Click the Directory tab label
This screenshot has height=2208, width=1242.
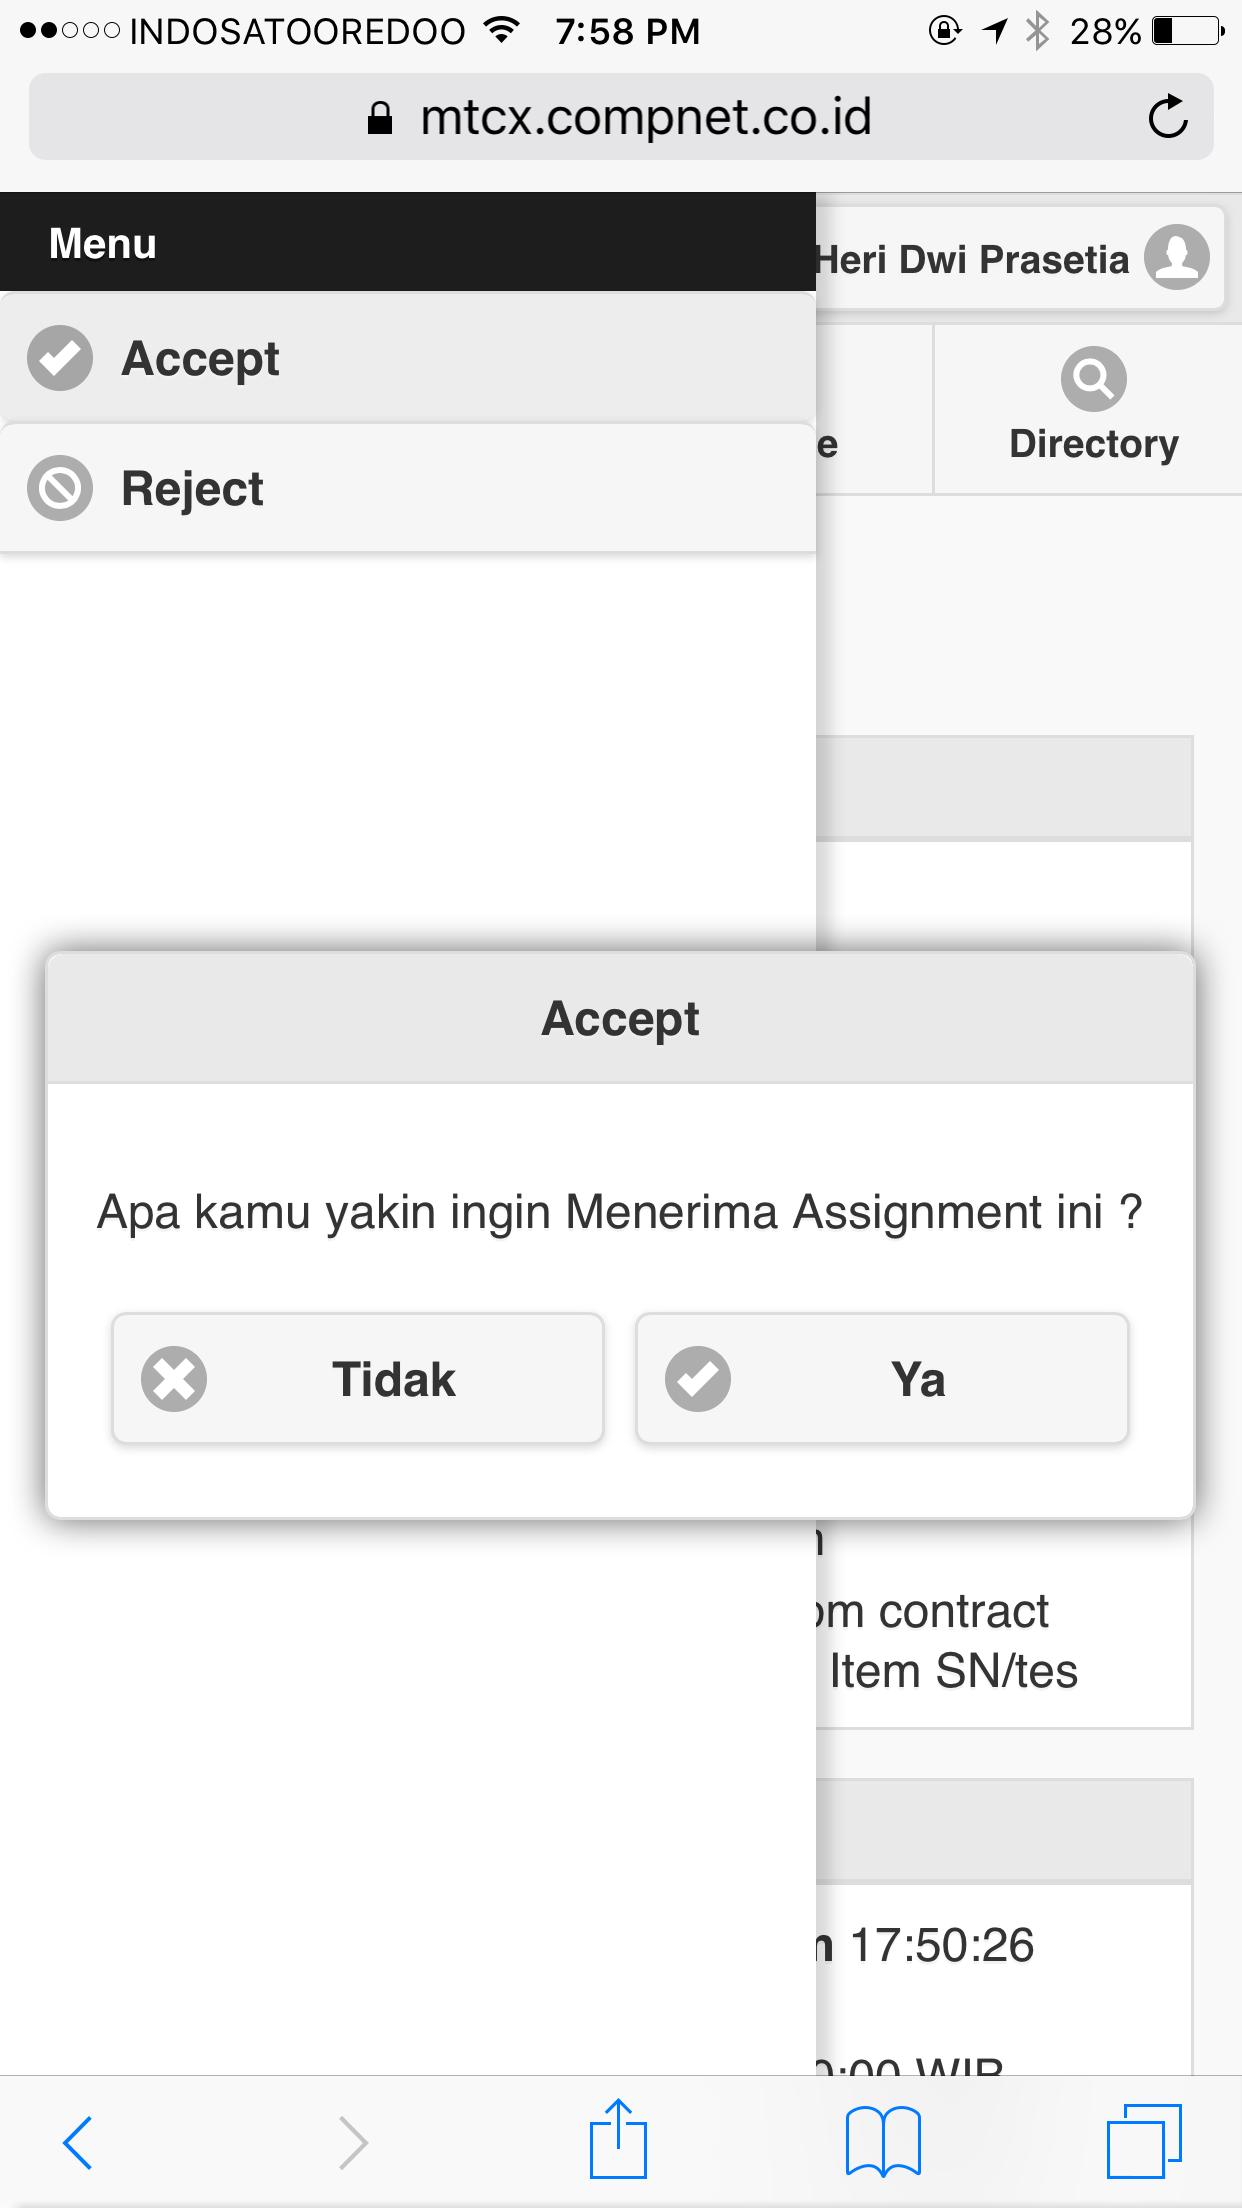1094,443
